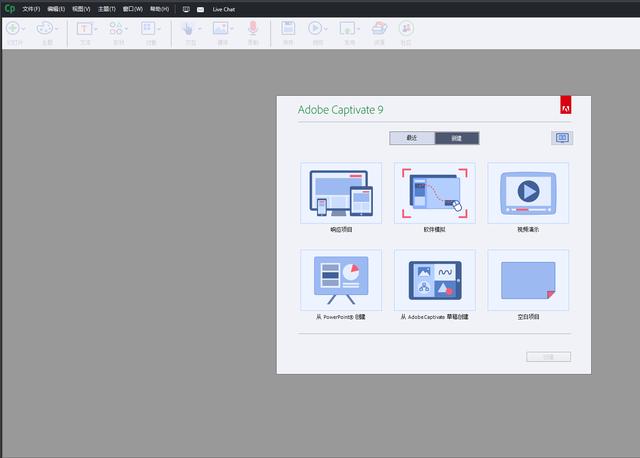Open the 窗口(W) menu

(133, 9)
